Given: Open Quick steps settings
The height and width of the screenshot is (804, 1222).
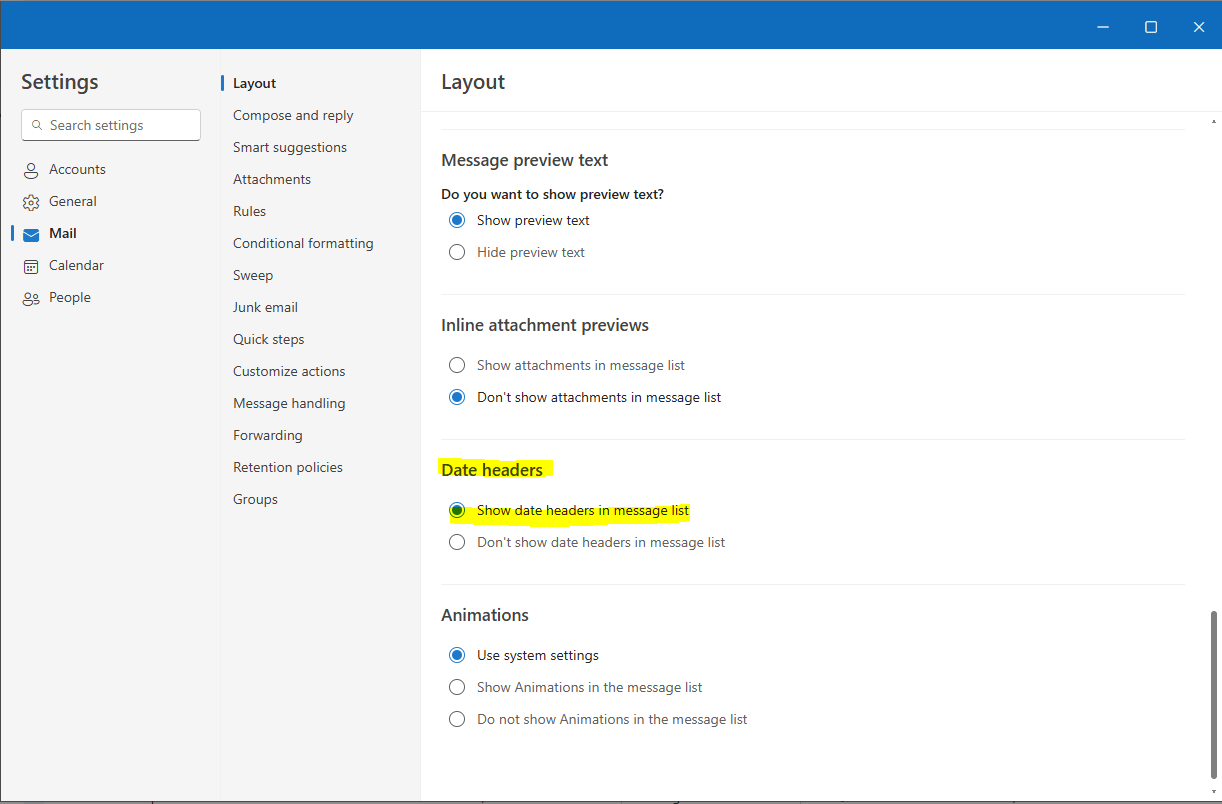Looking at the screenshot, I should pos(268,340).
